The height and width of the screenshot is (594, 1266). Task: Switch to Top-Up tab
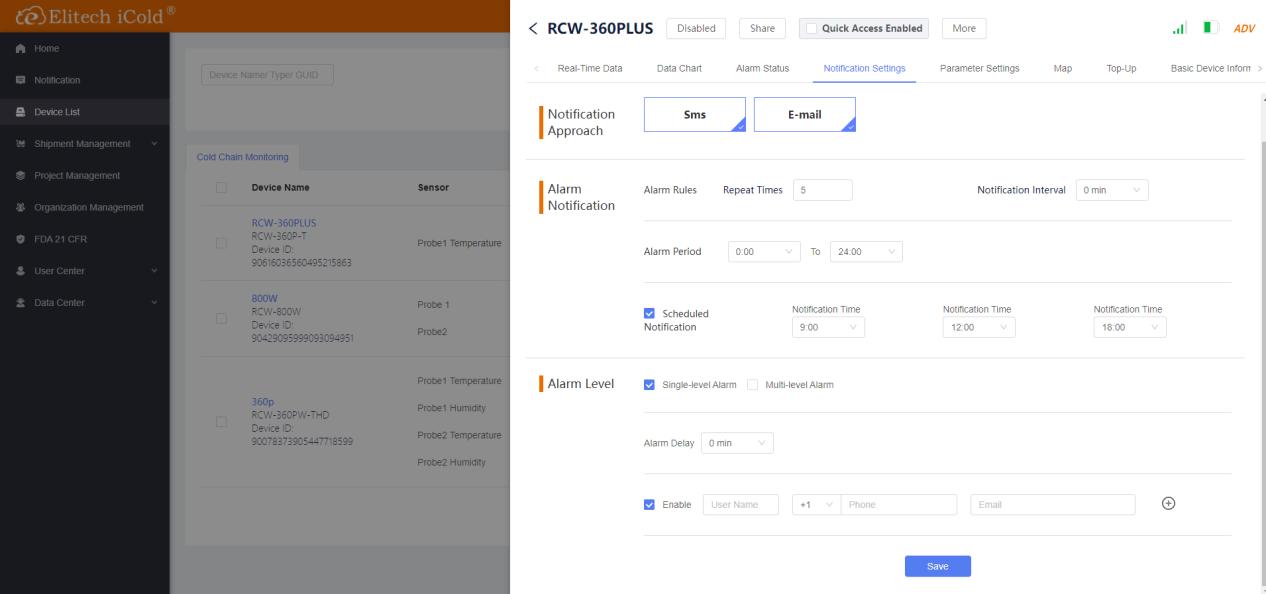pyautogui.click(x=1122, y=68)
